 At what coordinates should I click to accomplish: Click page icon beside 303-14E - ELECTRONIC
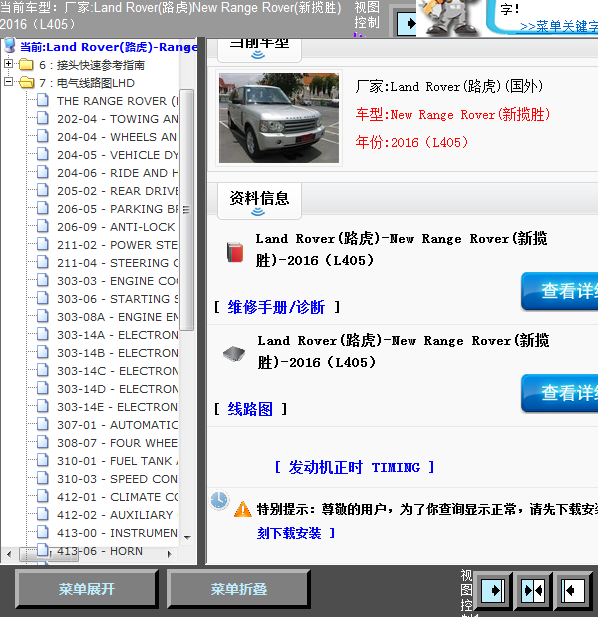coord(43,406)
